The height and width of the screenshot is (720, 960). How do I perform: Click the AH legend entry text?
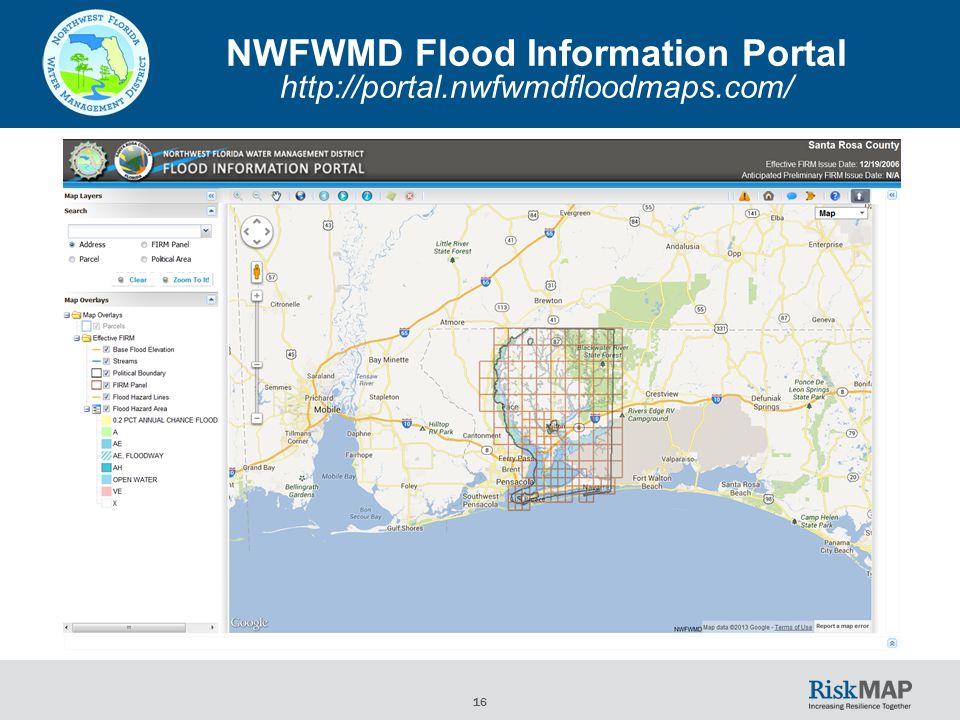pos(117,468)
